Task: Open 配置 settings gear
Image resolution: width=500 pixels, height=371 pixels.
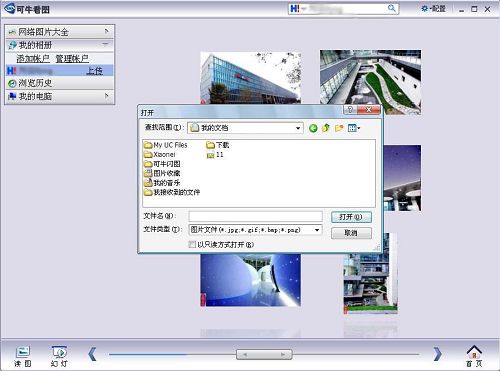Action: [433, 9]
